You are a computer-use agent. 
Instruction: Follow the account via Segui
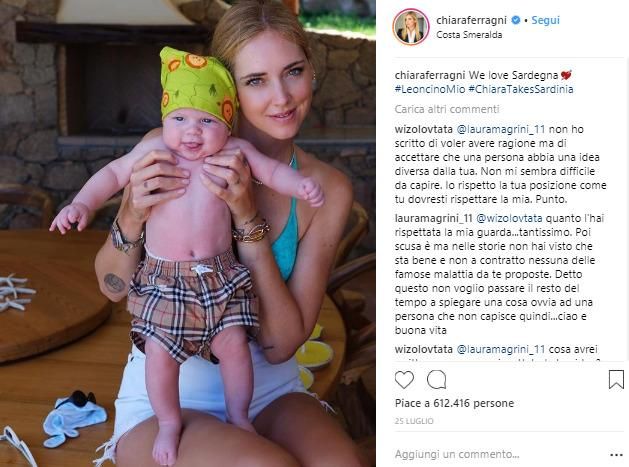[x=545, y=20]
